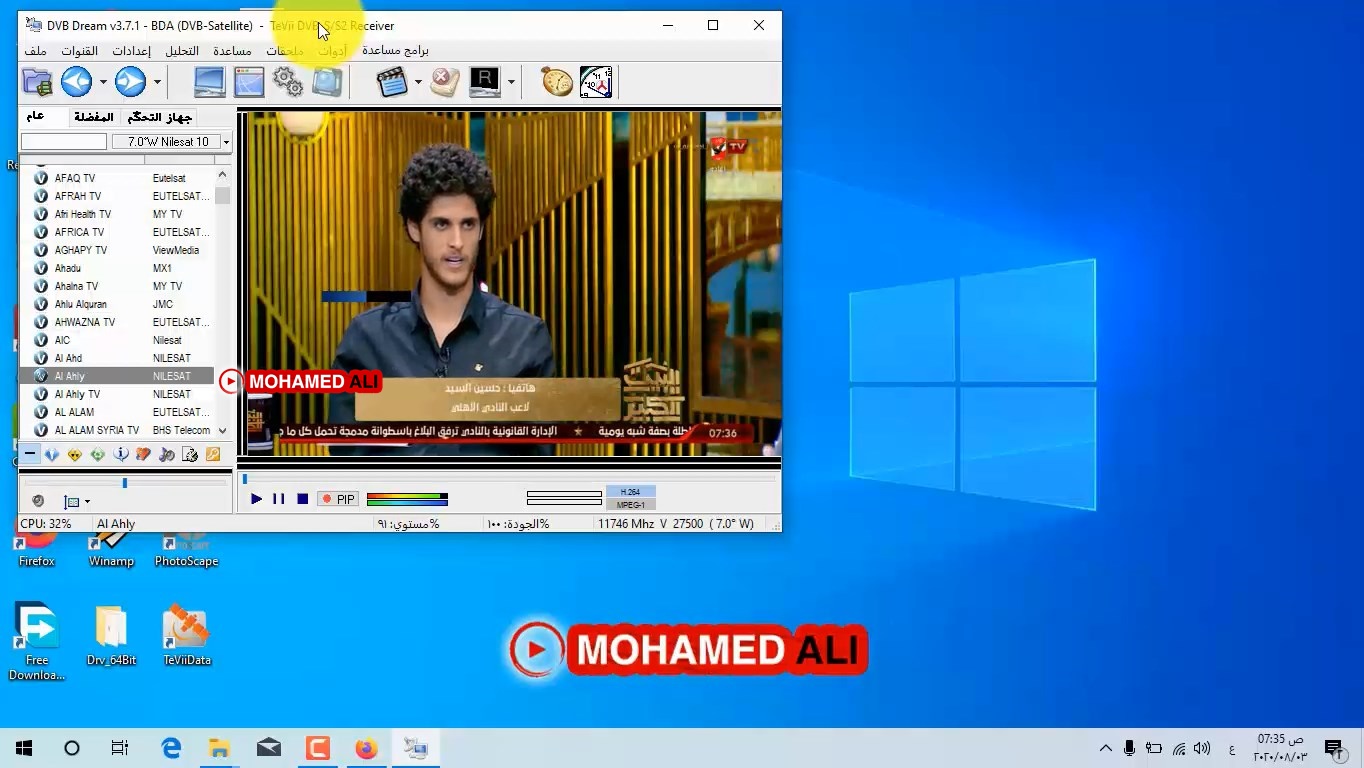
Task: Switch to the المفضلة tab
Action: tap(93, 117)
